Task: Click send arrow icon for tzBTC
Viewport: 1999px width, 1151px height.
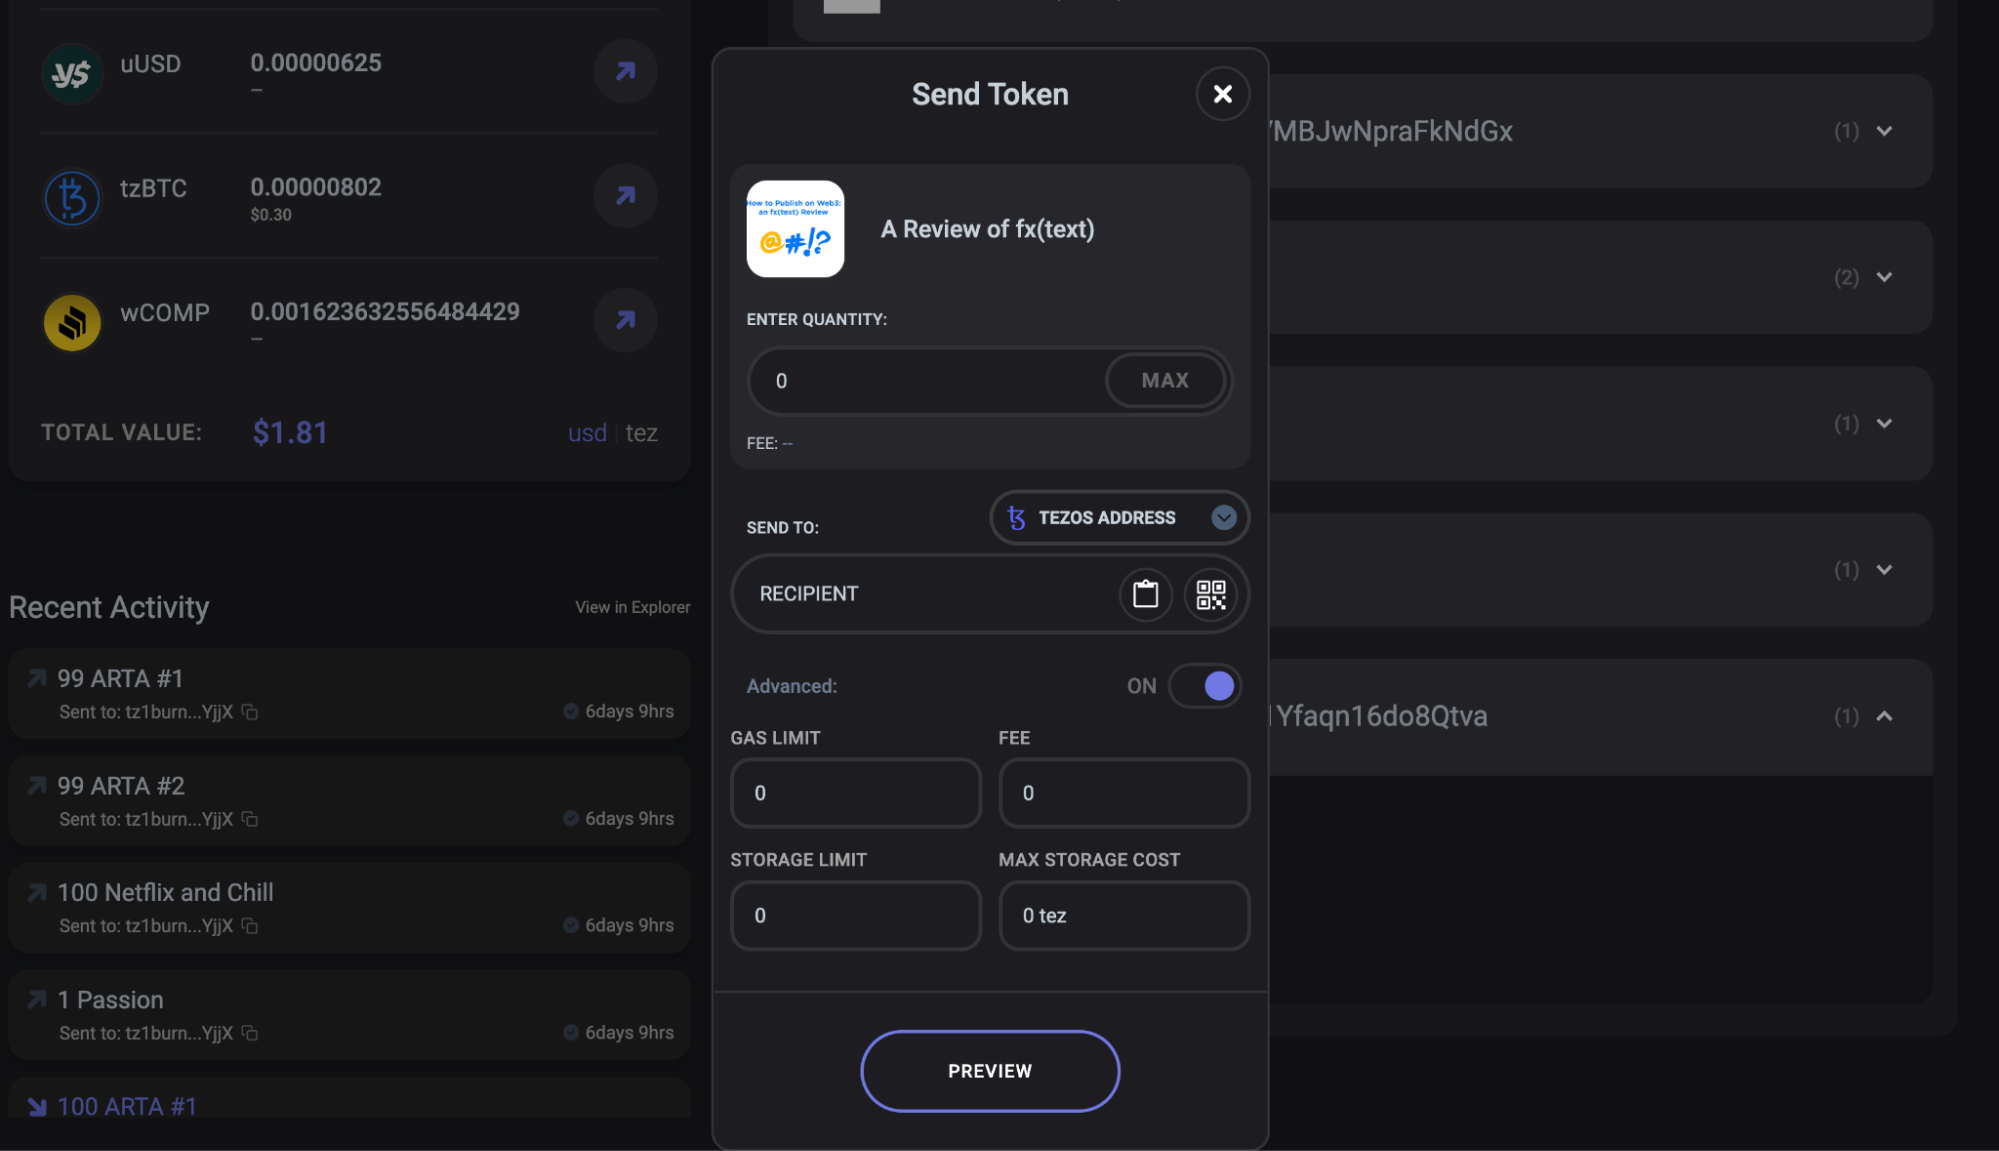Action: click(x=625, y=195)
